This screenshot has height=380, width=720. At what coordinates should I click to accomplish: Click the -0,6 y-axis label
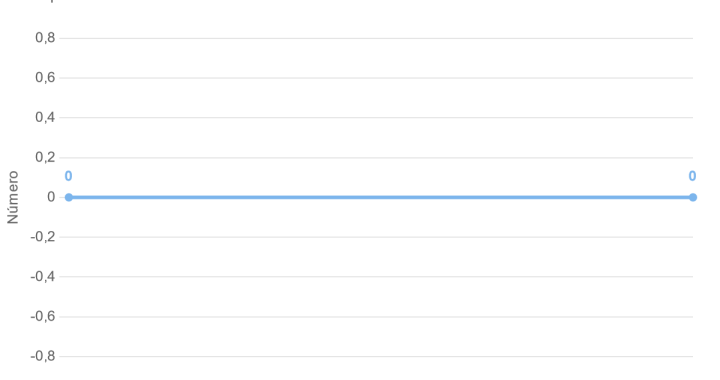(x=43, y=316)
